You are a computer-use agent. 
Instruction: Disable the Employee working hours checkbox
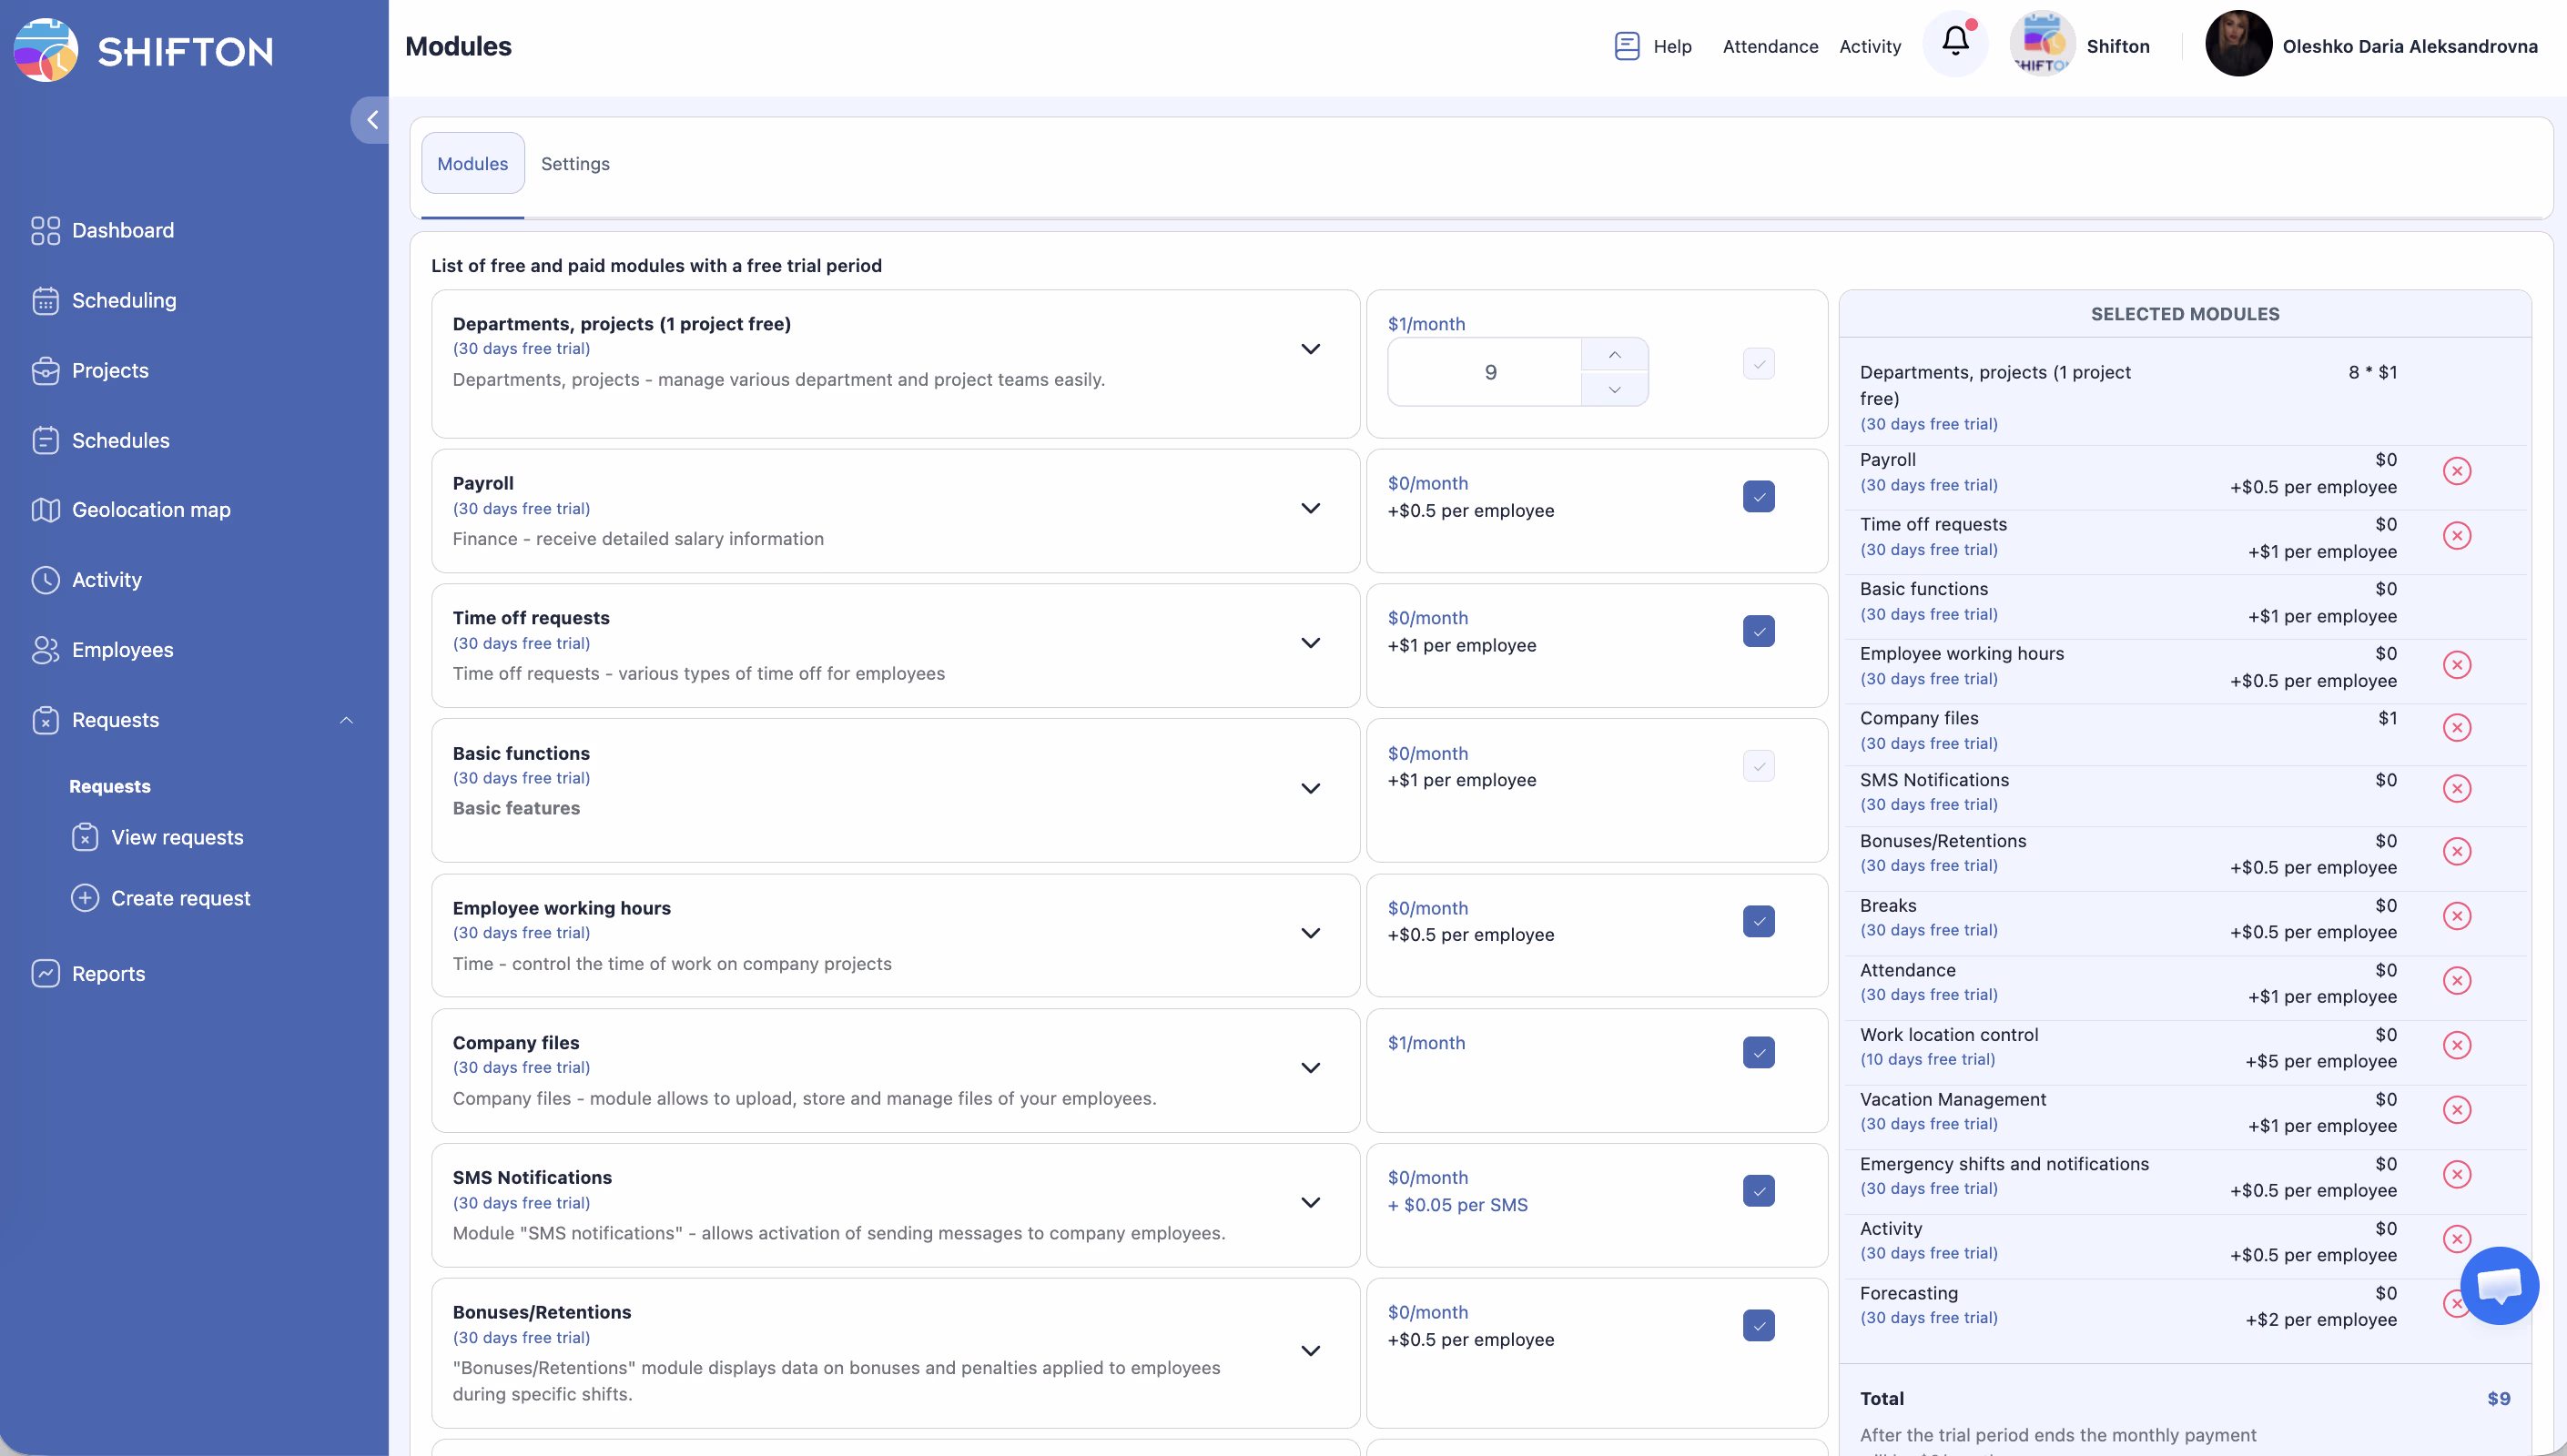pos(1758,921)
